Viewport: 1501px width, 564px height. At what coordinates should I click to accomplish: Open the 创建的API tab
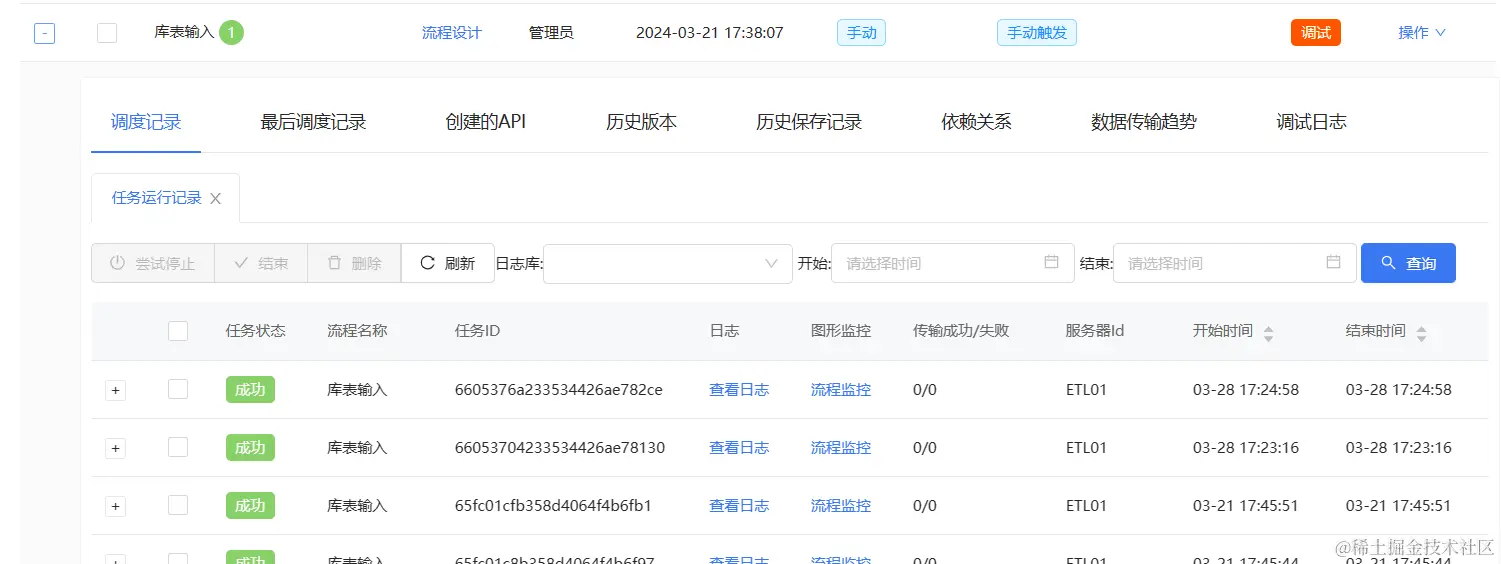click(x=486, y=122)
